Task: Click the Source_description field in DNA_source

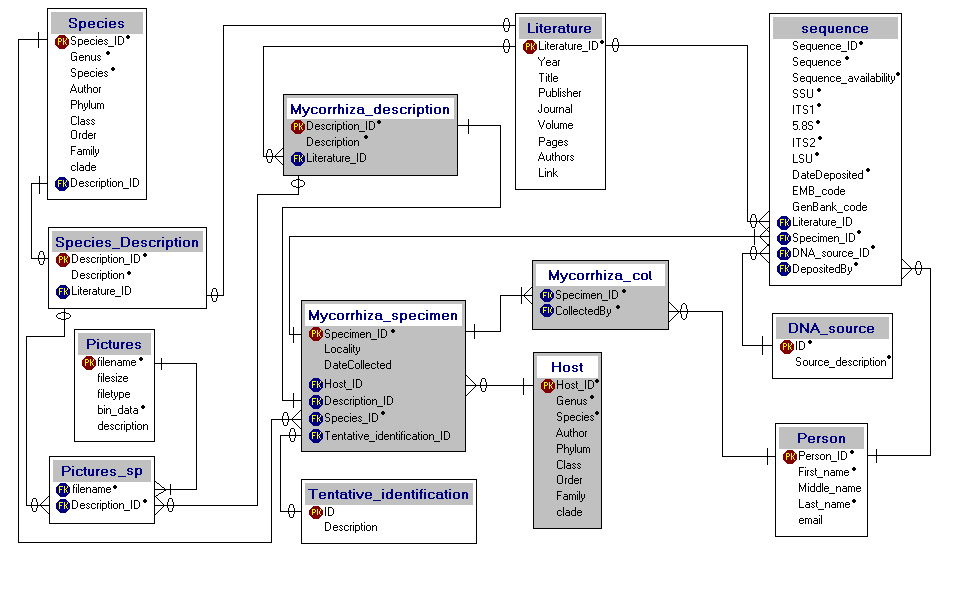Action: click(841, 362)
